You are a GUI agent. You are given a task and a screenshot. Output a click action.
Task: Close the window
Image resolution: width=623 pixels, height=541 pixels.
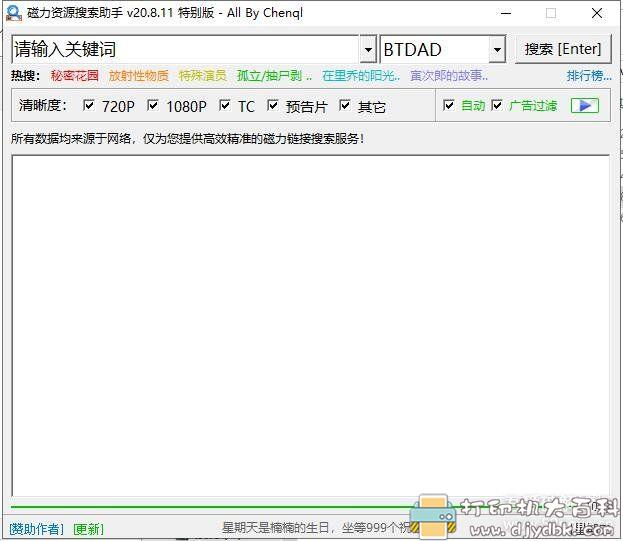597,13
